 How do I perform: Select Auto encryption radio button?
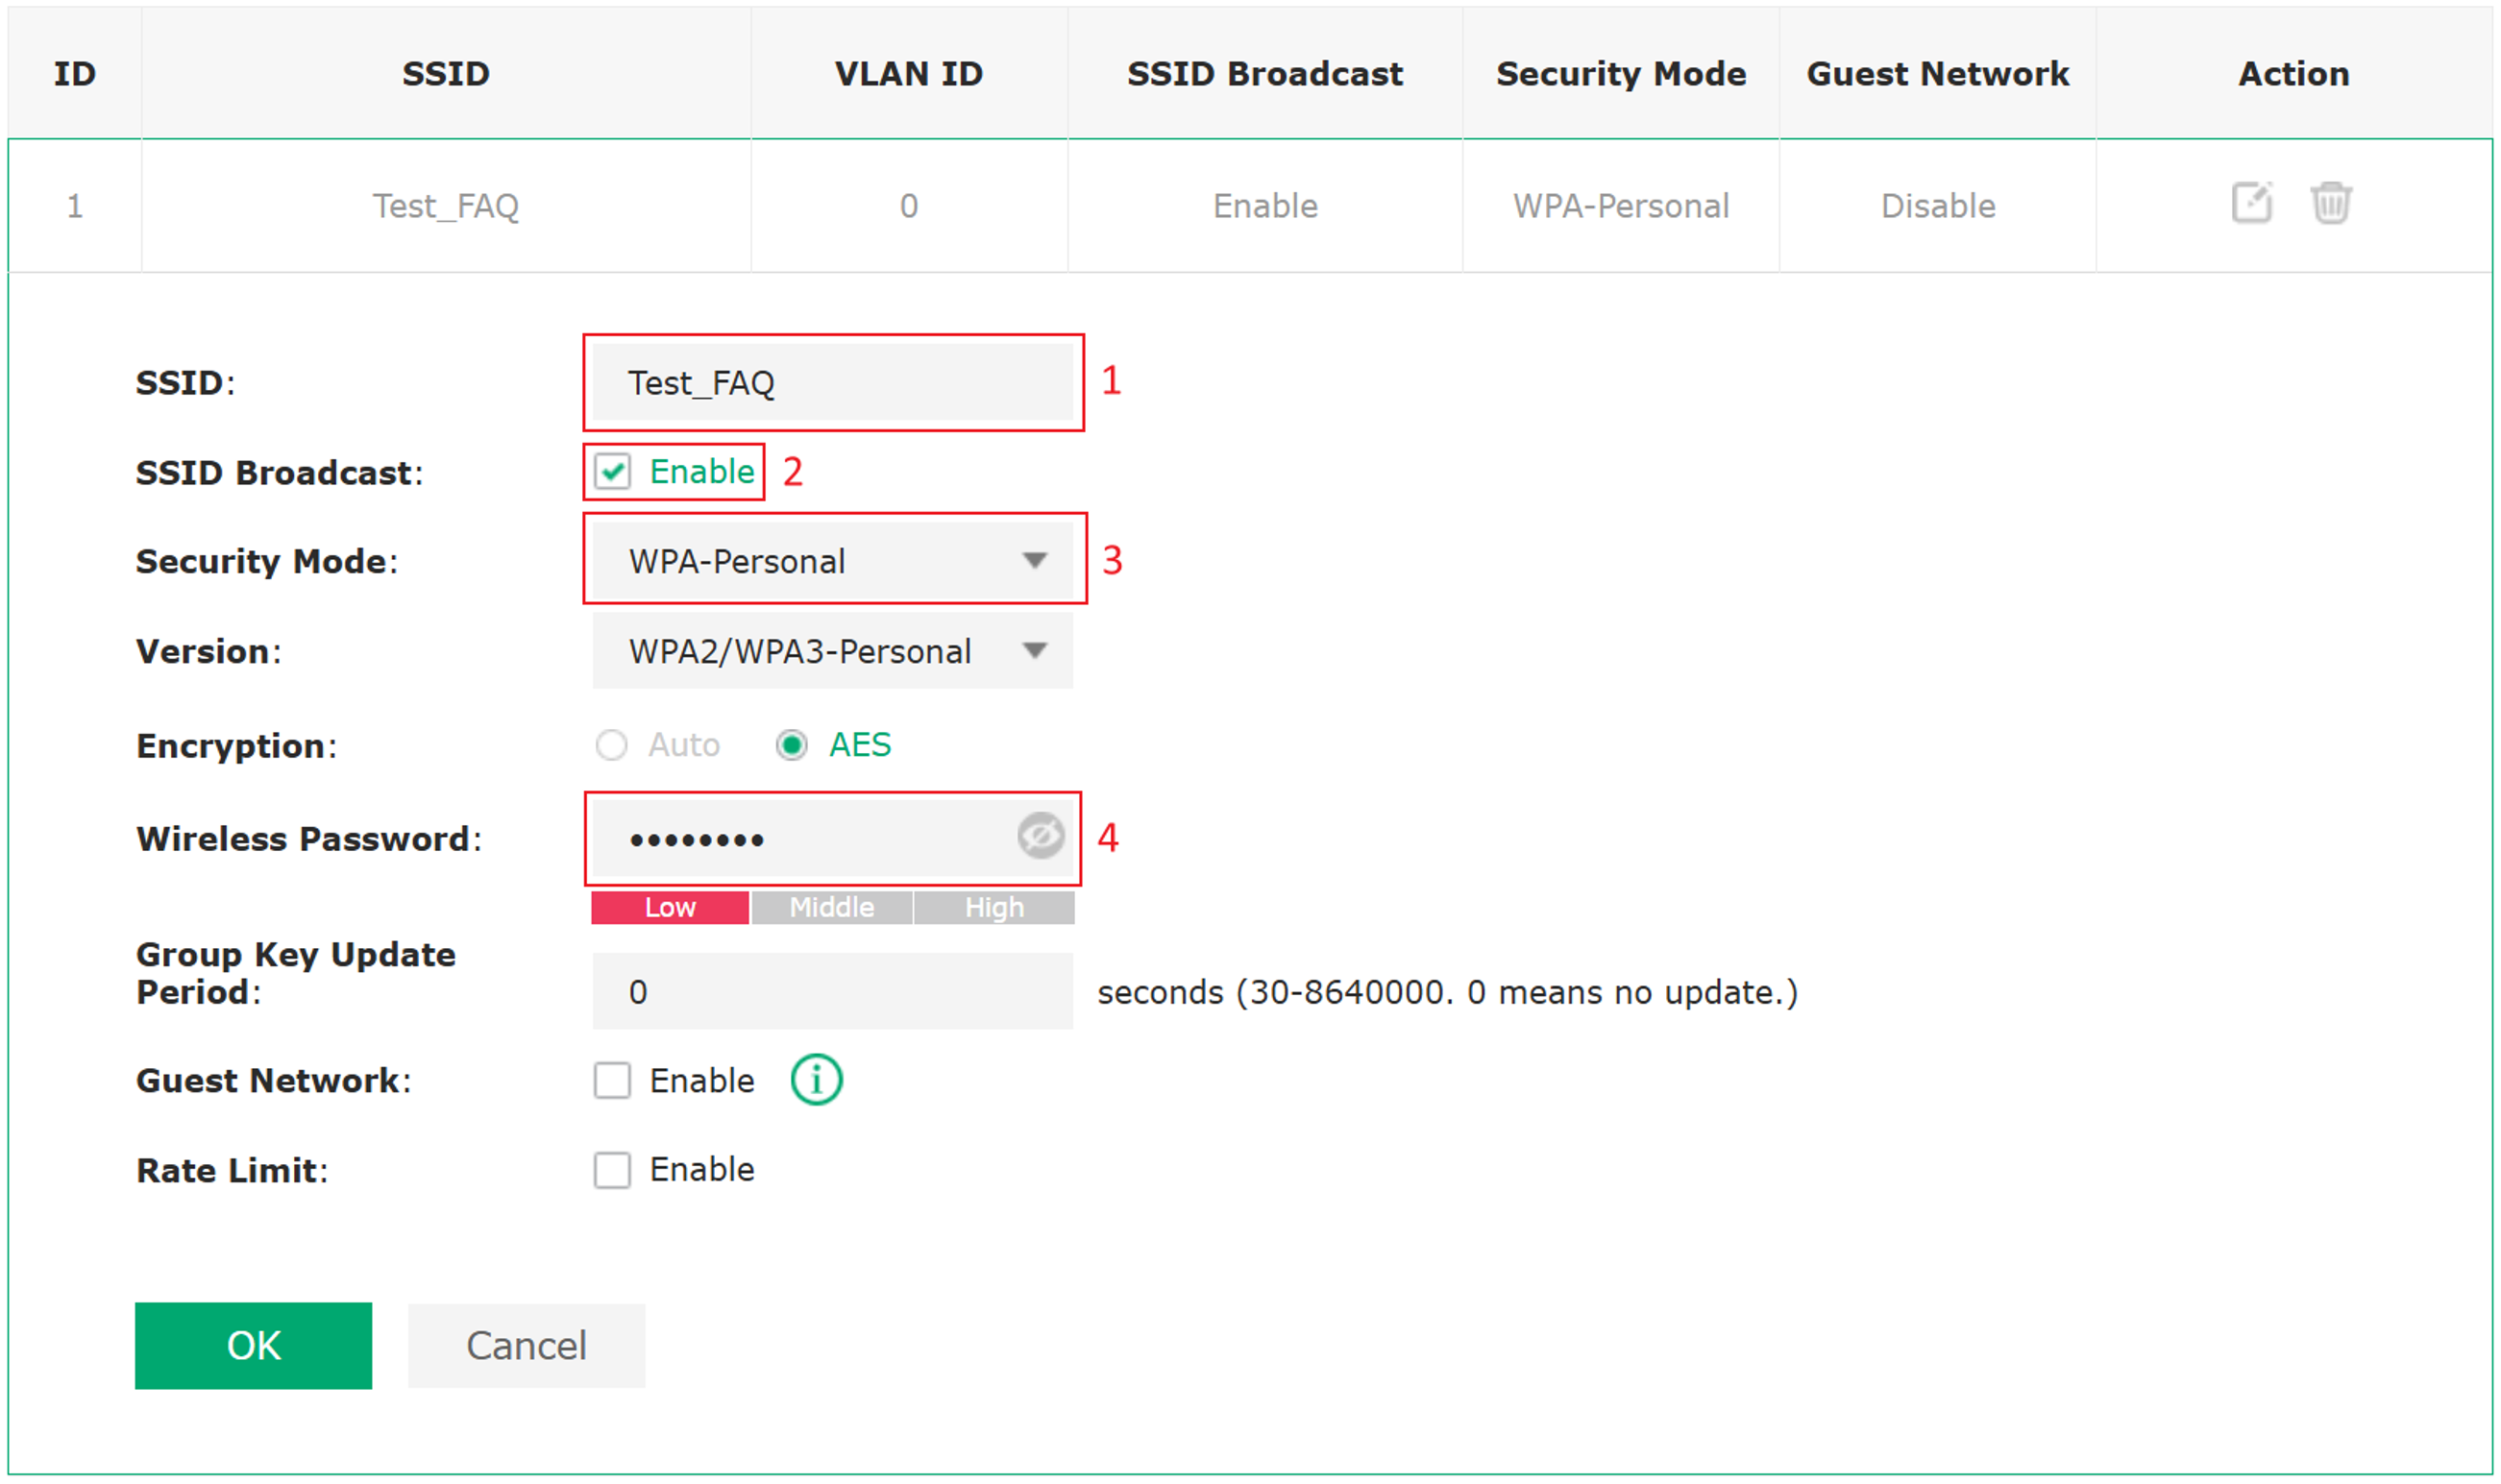[611, 745]
